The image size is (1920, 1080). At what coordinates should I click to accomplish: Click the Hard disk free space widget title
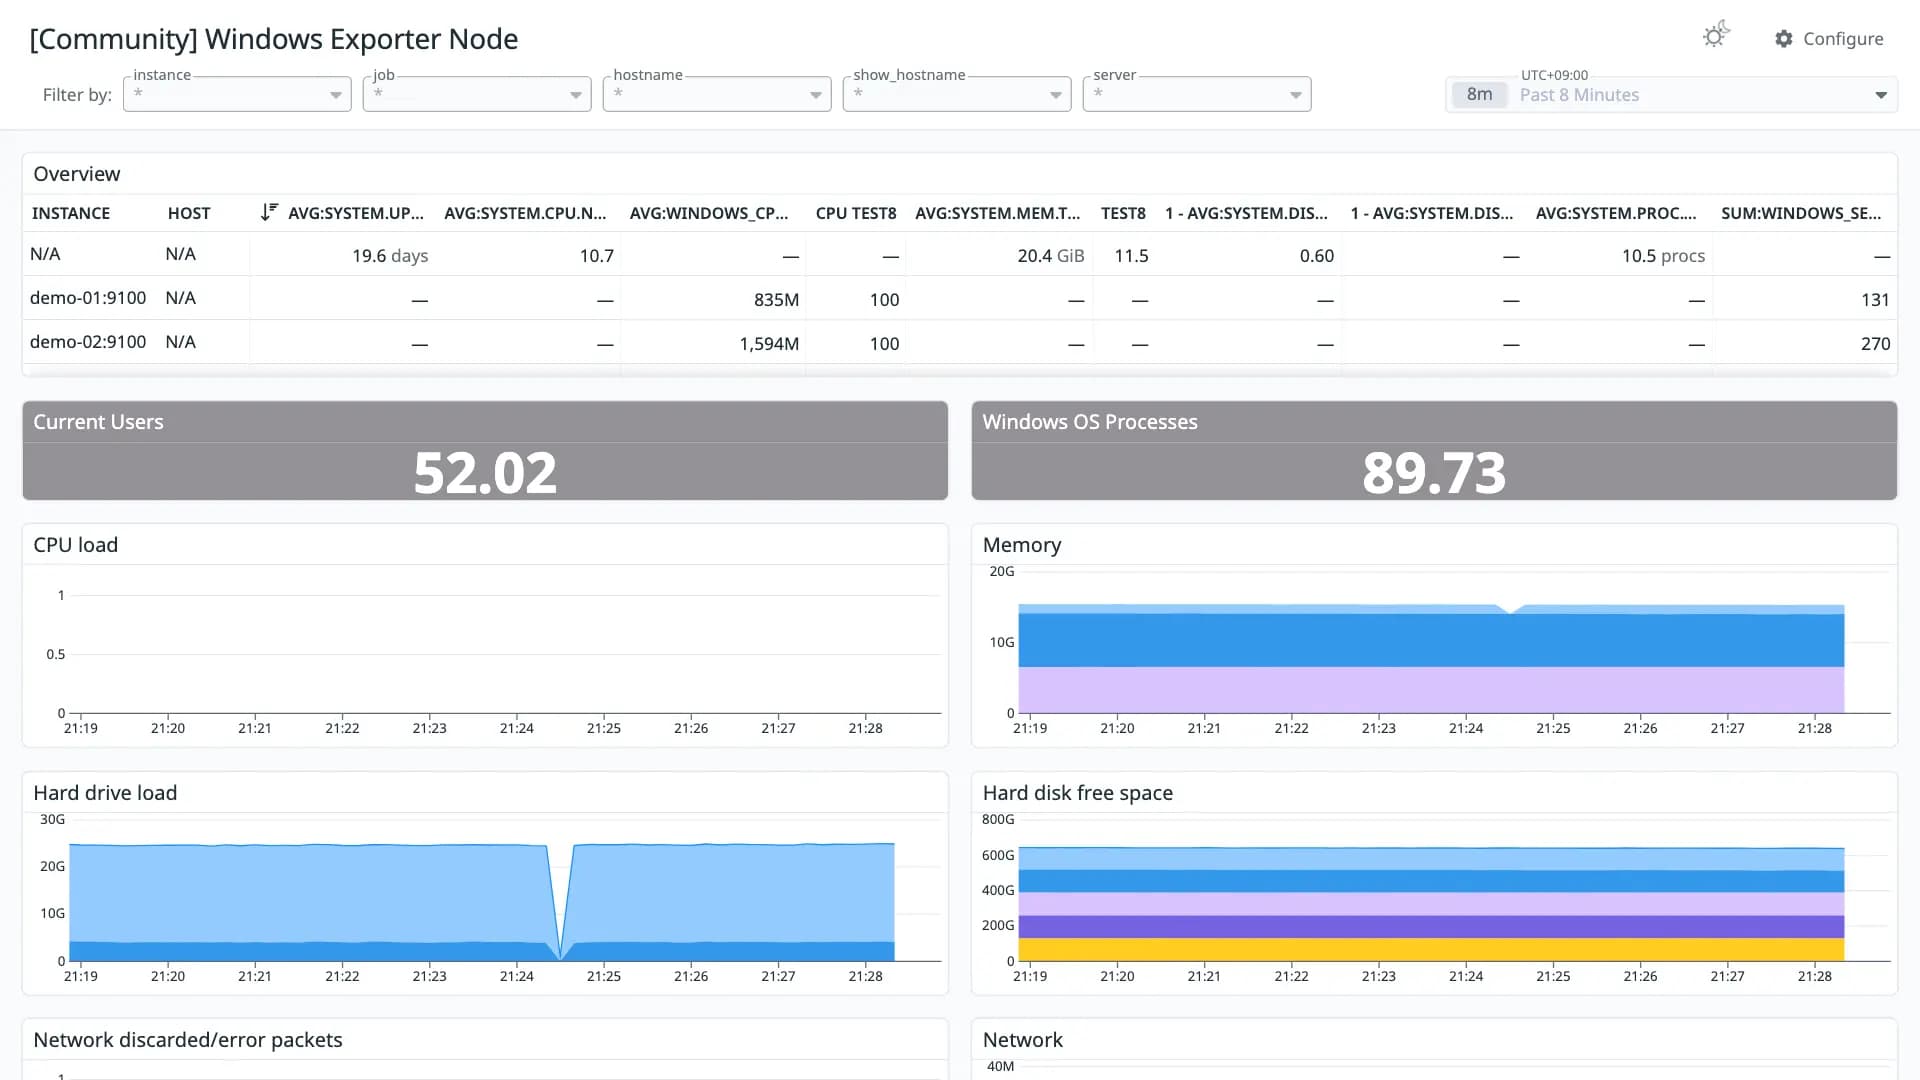point(1078,793)
